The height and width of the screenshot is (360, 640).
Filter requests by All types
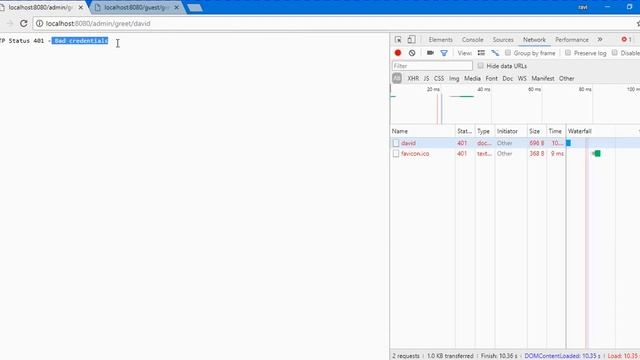click(x=397, y=78)
